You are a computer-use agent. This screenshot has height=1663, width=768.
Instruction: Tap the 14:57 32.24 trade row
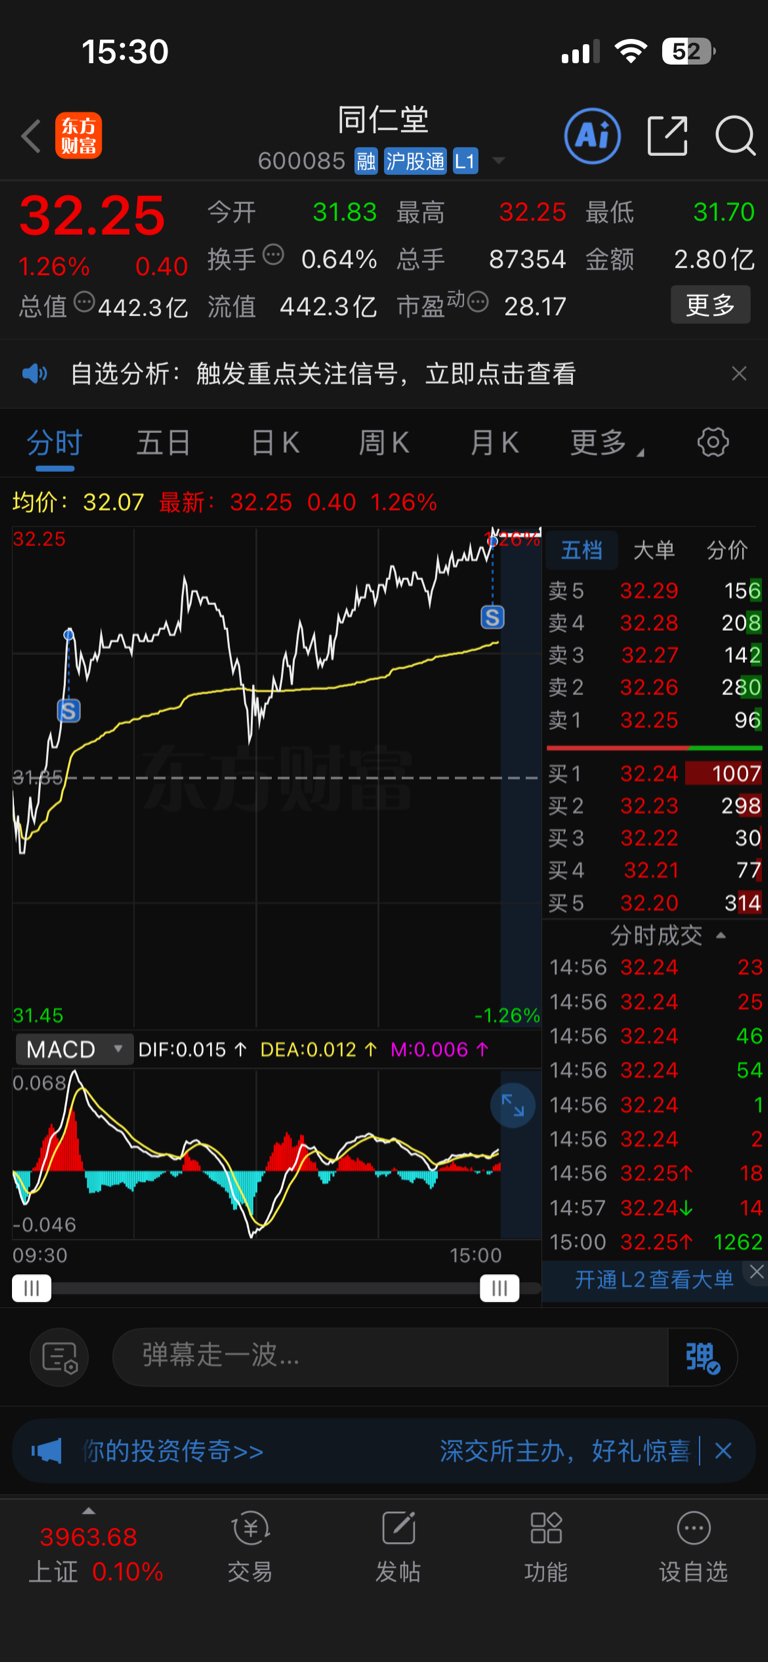tap(657, 1208)
